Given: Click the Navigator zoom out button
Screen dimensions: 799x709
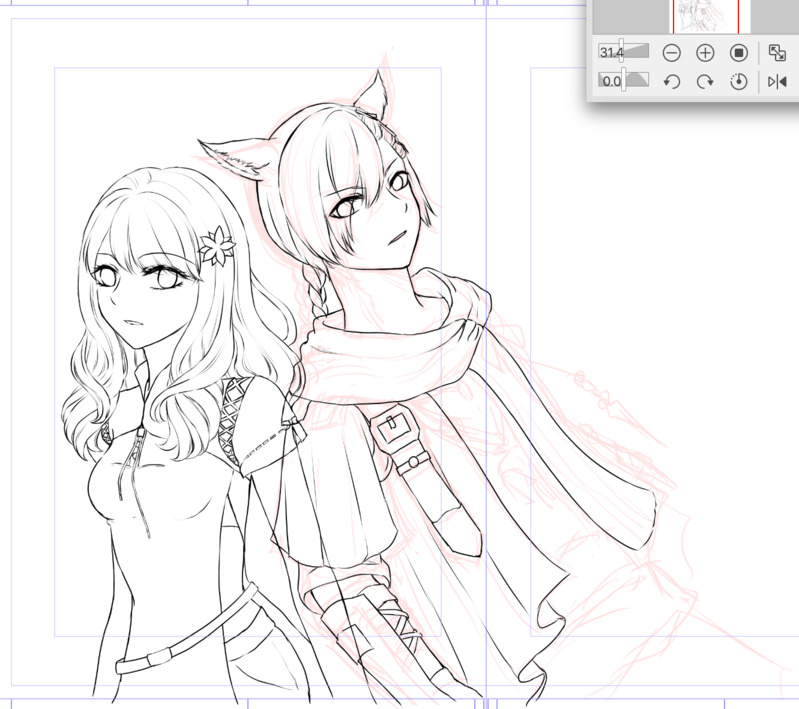Looking at the screenshot, I should [672, 53].
